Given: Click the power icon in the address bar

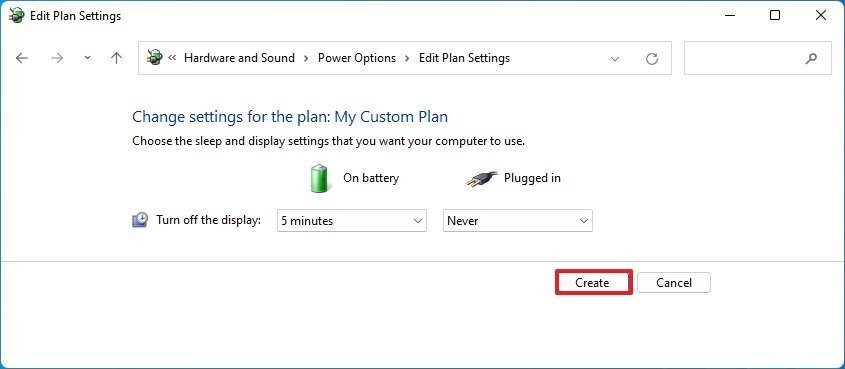Looking at the screenshot, I should click(154, 58).
